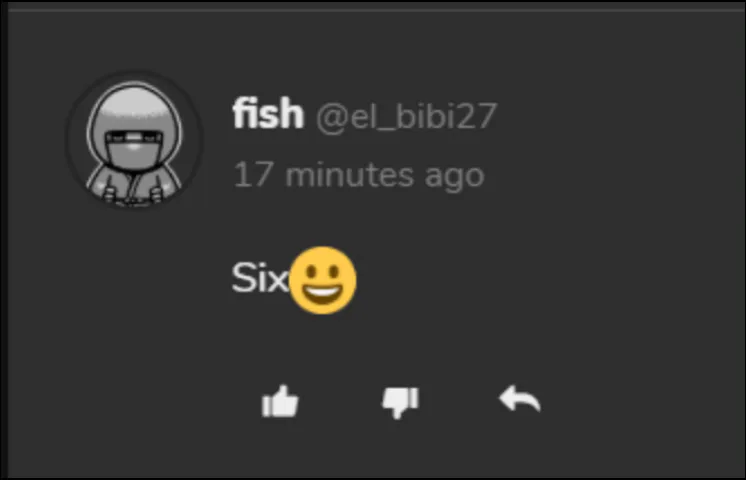Reply to fish's comment using the arrow
Viewport: 746px width, 480px height.
point(520,398)
